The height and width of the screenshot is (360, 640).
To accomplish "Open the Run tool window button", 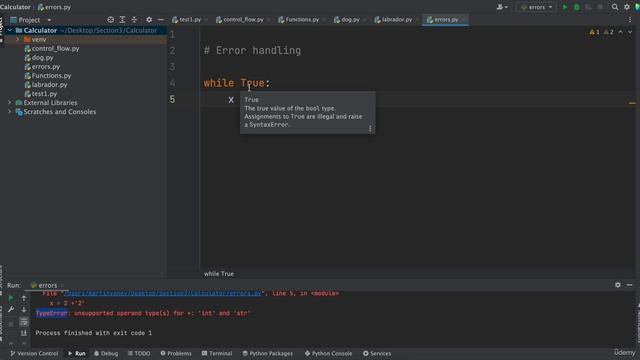I will coord(77,353).
